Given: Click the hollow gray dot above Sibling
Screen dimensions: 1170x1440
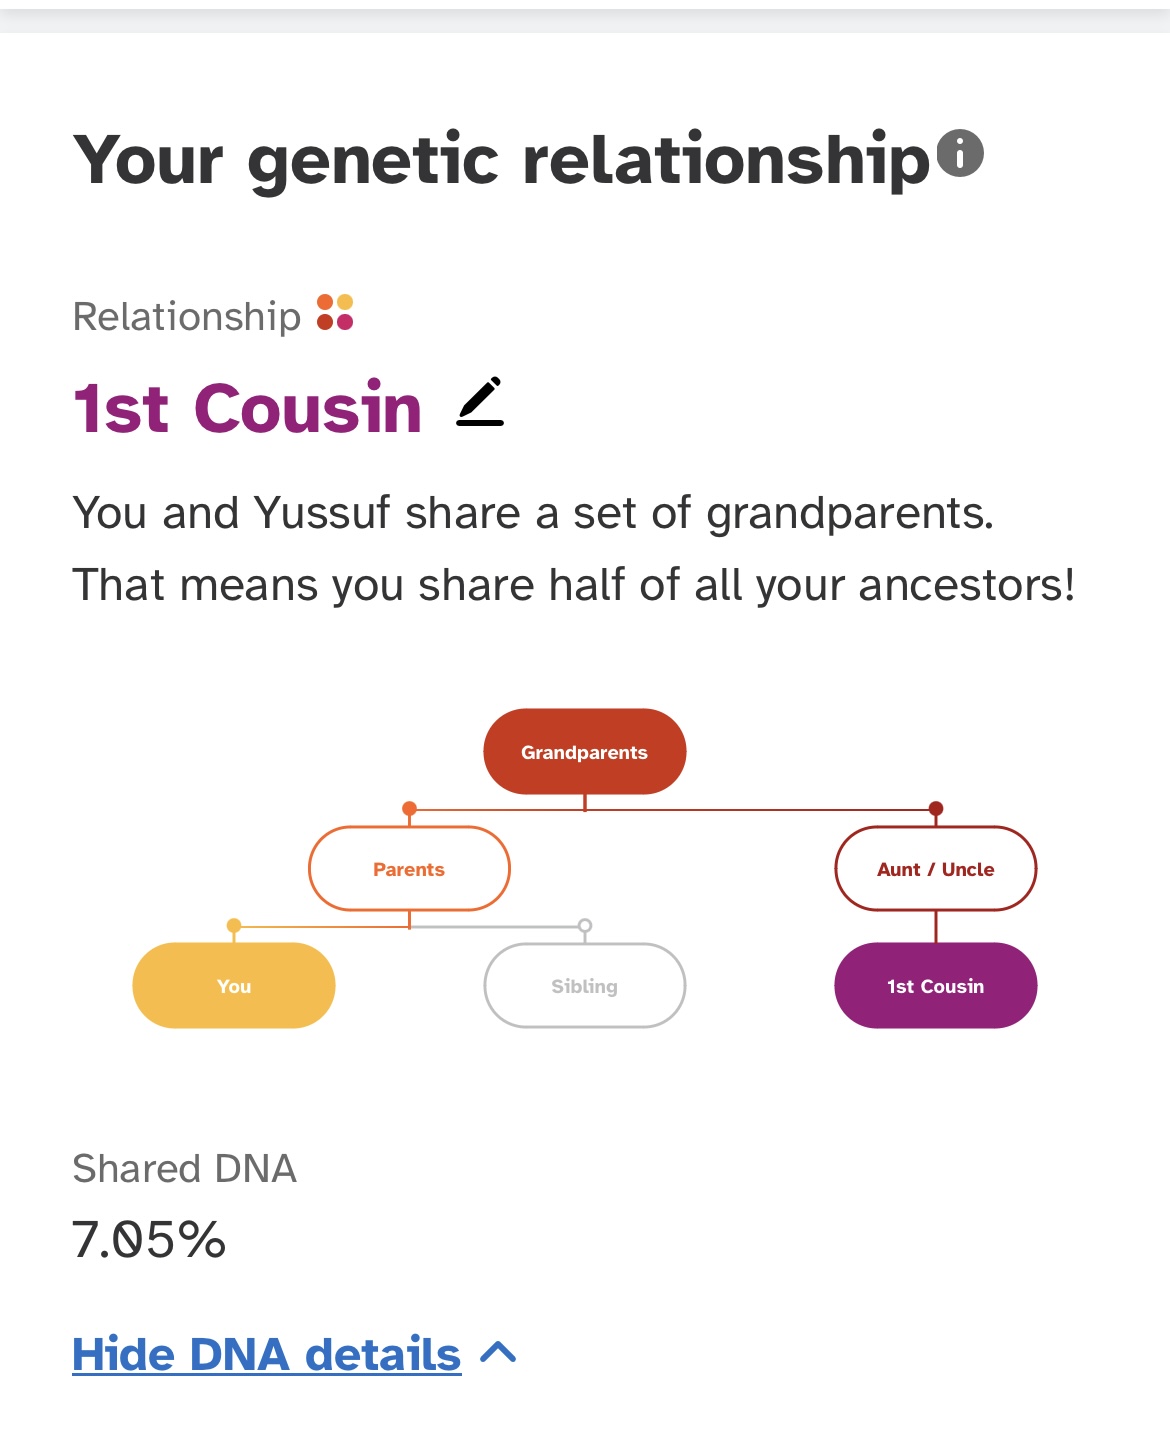Looking at the screenshot, I should 585,925.
